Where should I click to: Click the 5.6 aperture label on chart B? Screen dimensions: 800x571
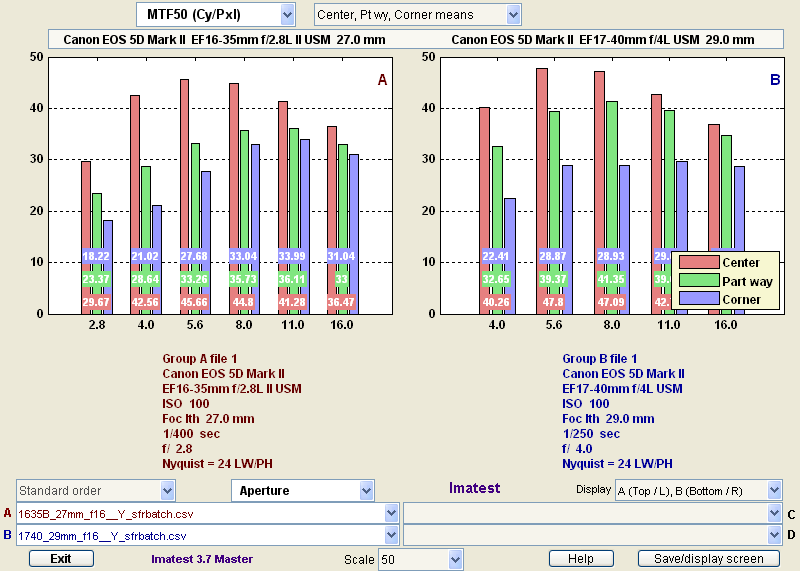[x=554, y=325]
